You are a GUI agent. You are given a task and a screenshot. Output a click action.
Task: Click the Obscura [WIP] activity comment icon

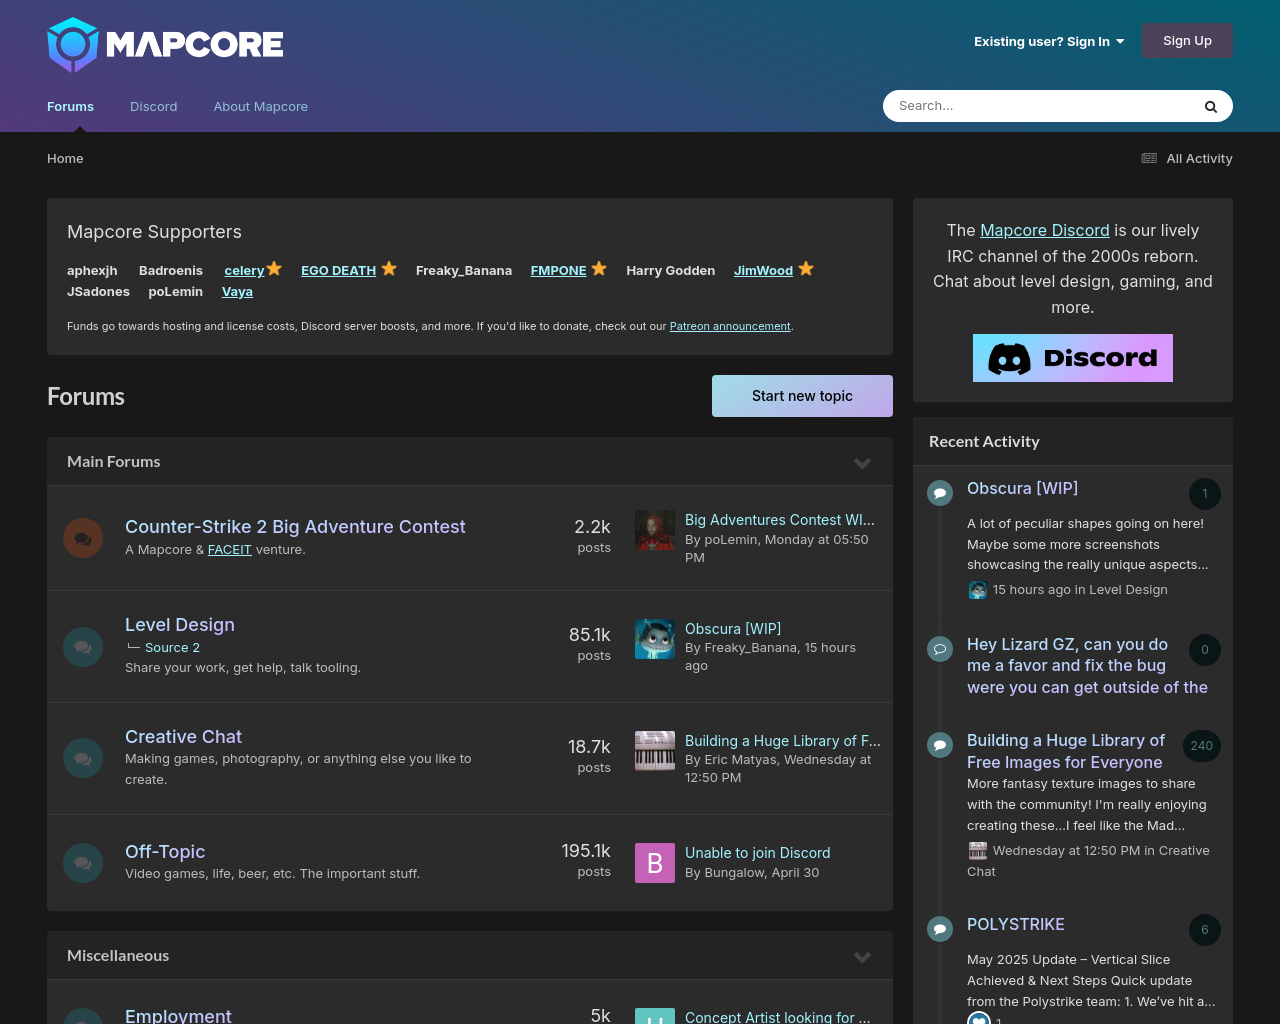[x=940, y=493]
